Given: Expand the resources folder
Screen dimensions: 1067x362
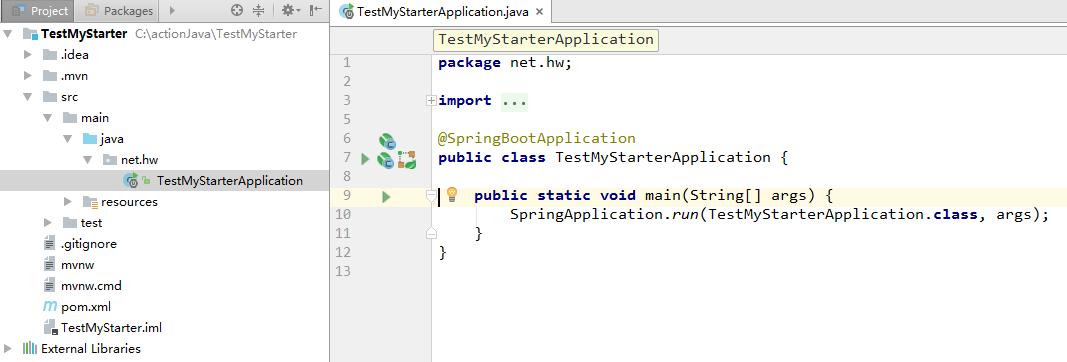Looking at the screenshot, I should click(x=68, y=202).
